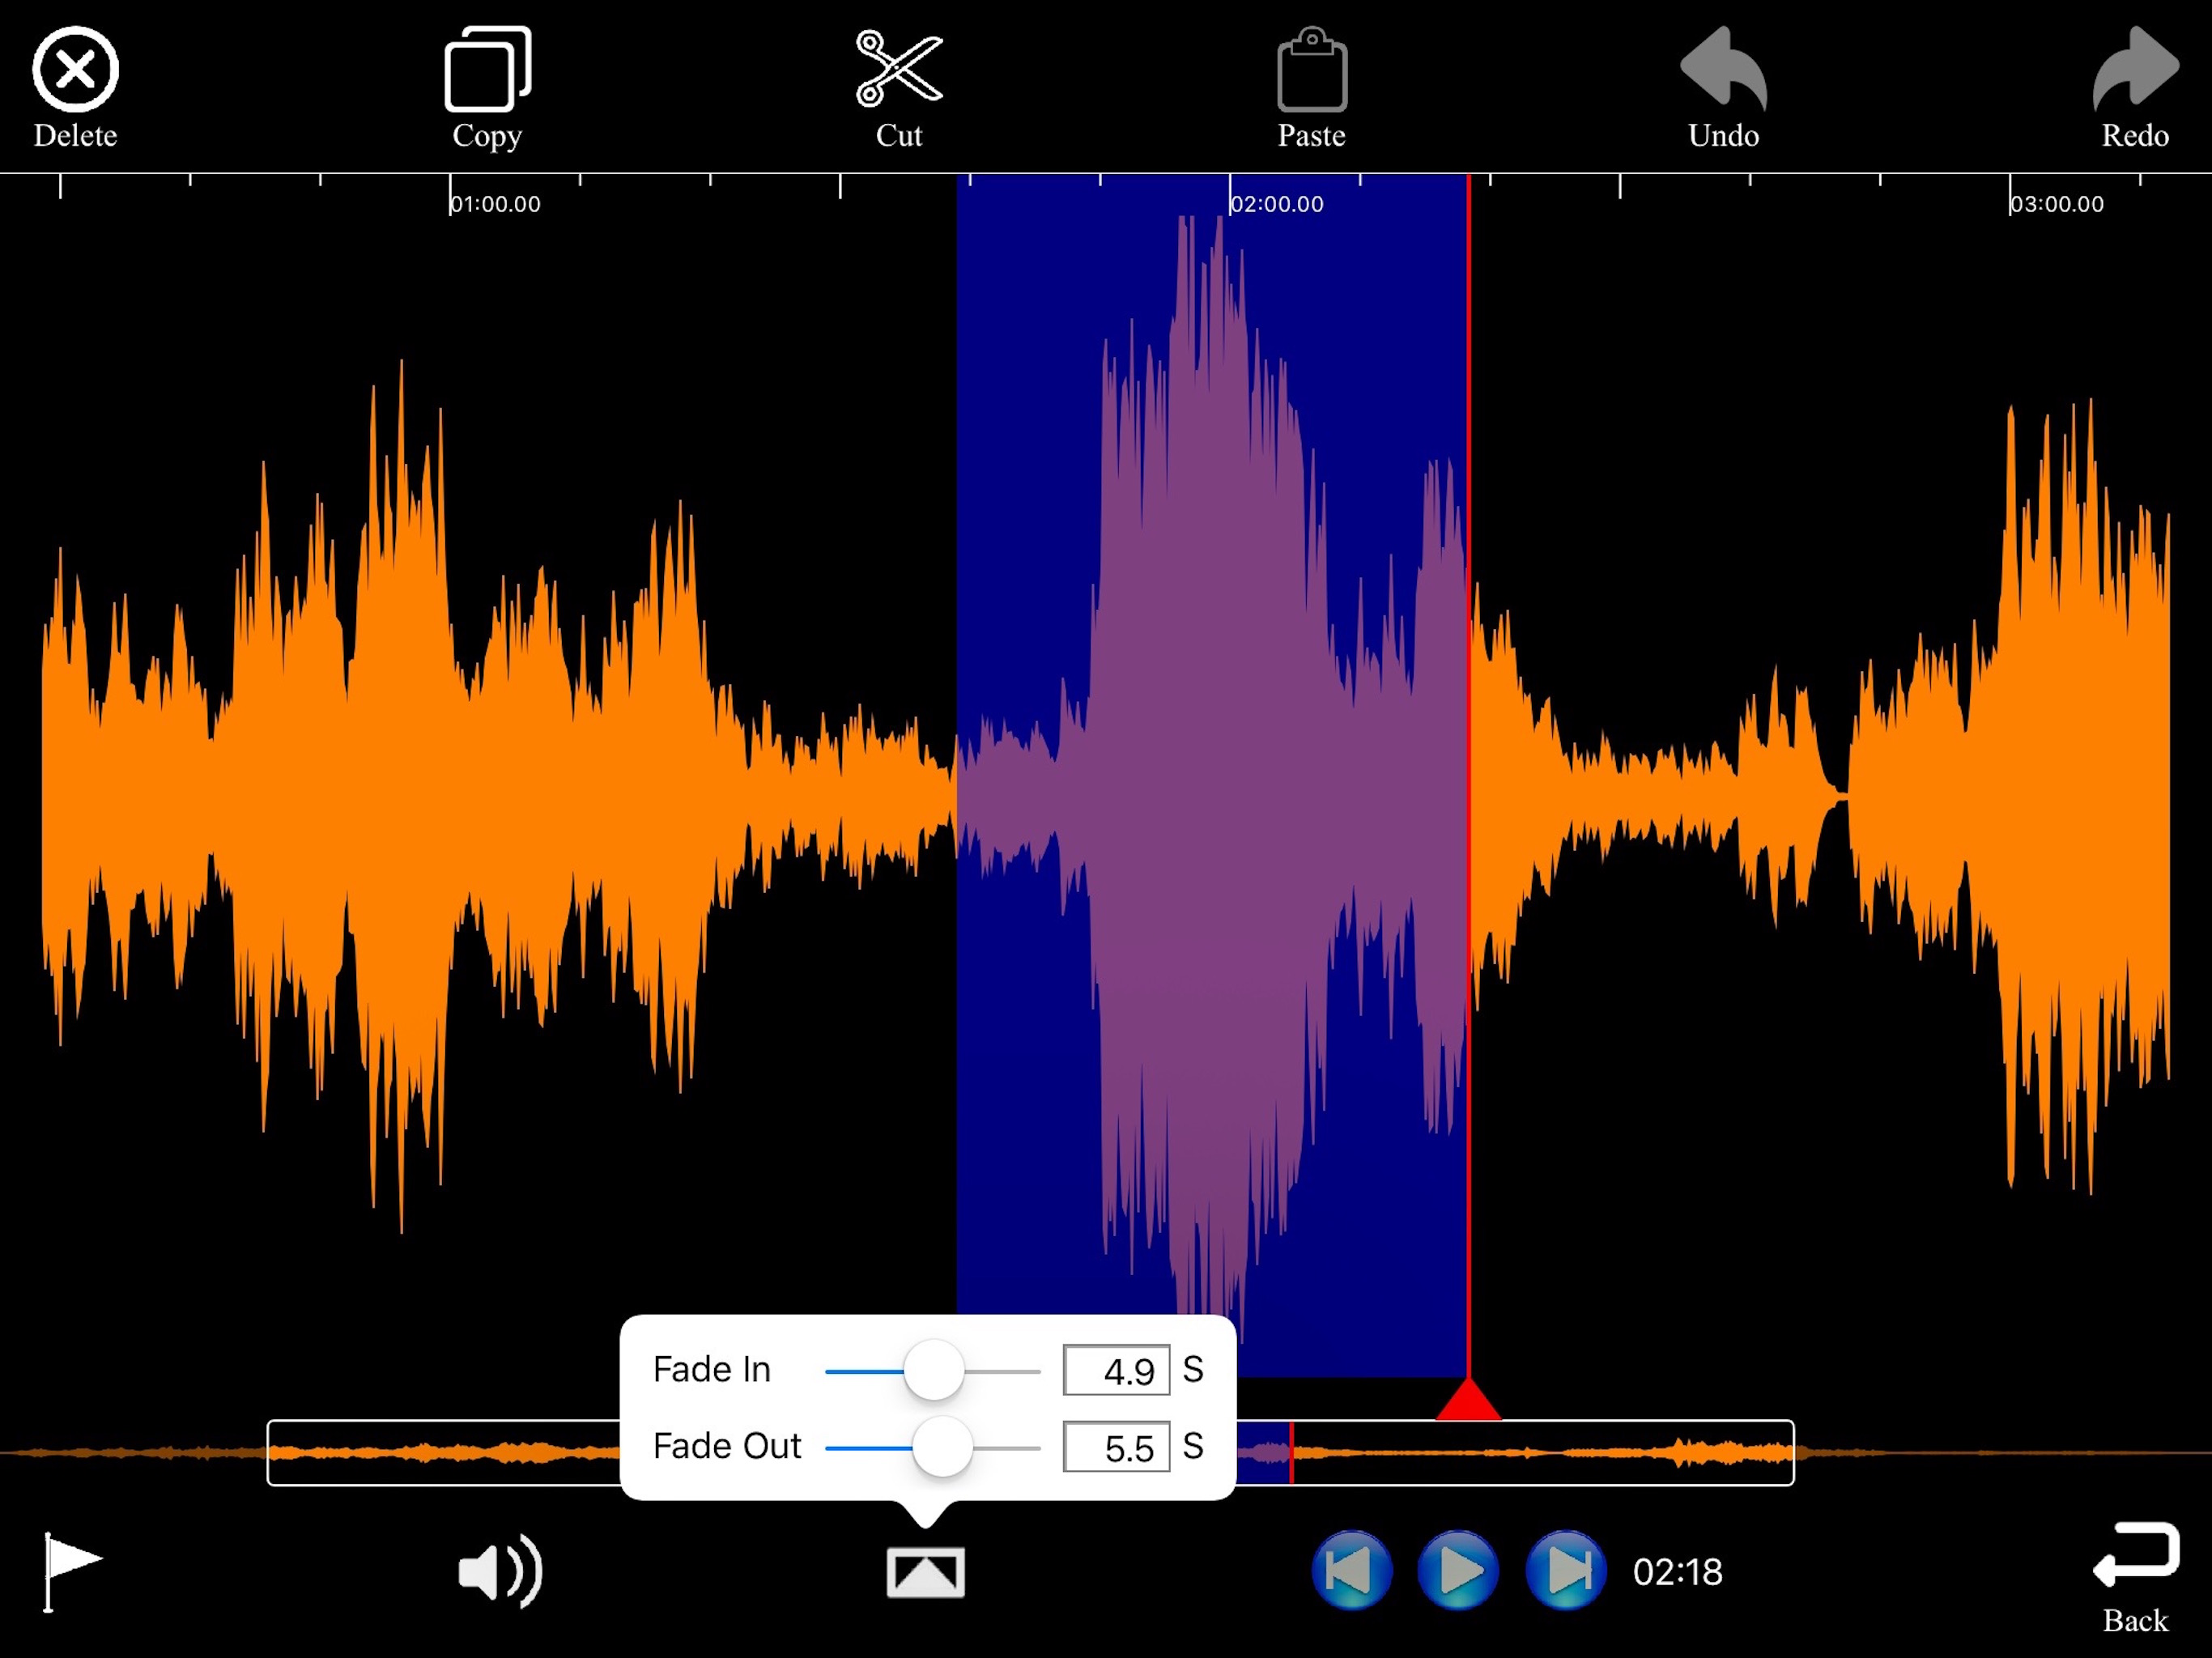Click the red marker in overview strip
This screenshot has height=1658, width=2212.
(1291, 1452)
